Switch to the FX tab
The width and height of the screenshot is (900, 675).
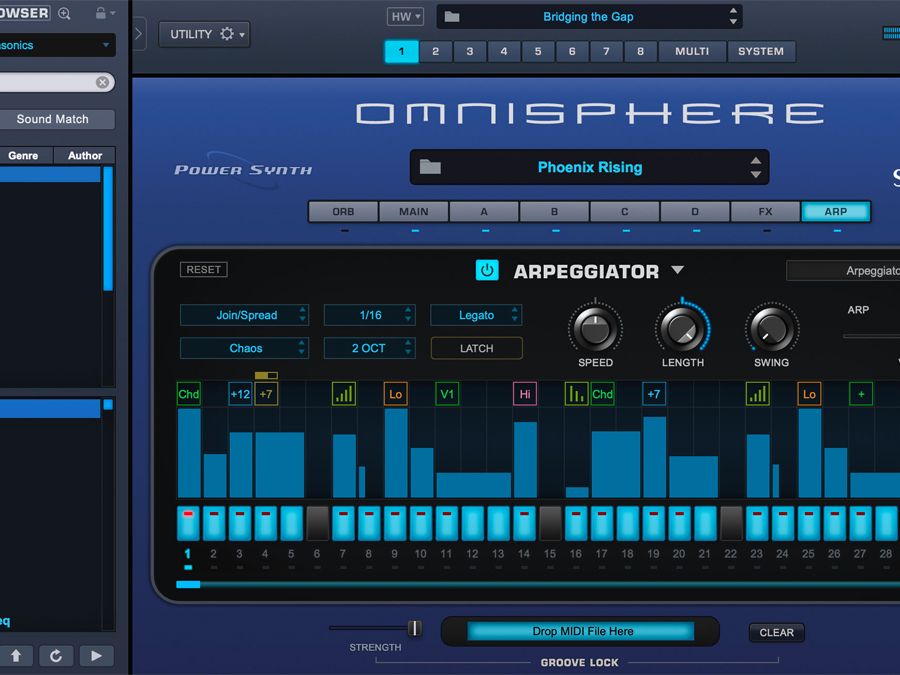[765, 211]
